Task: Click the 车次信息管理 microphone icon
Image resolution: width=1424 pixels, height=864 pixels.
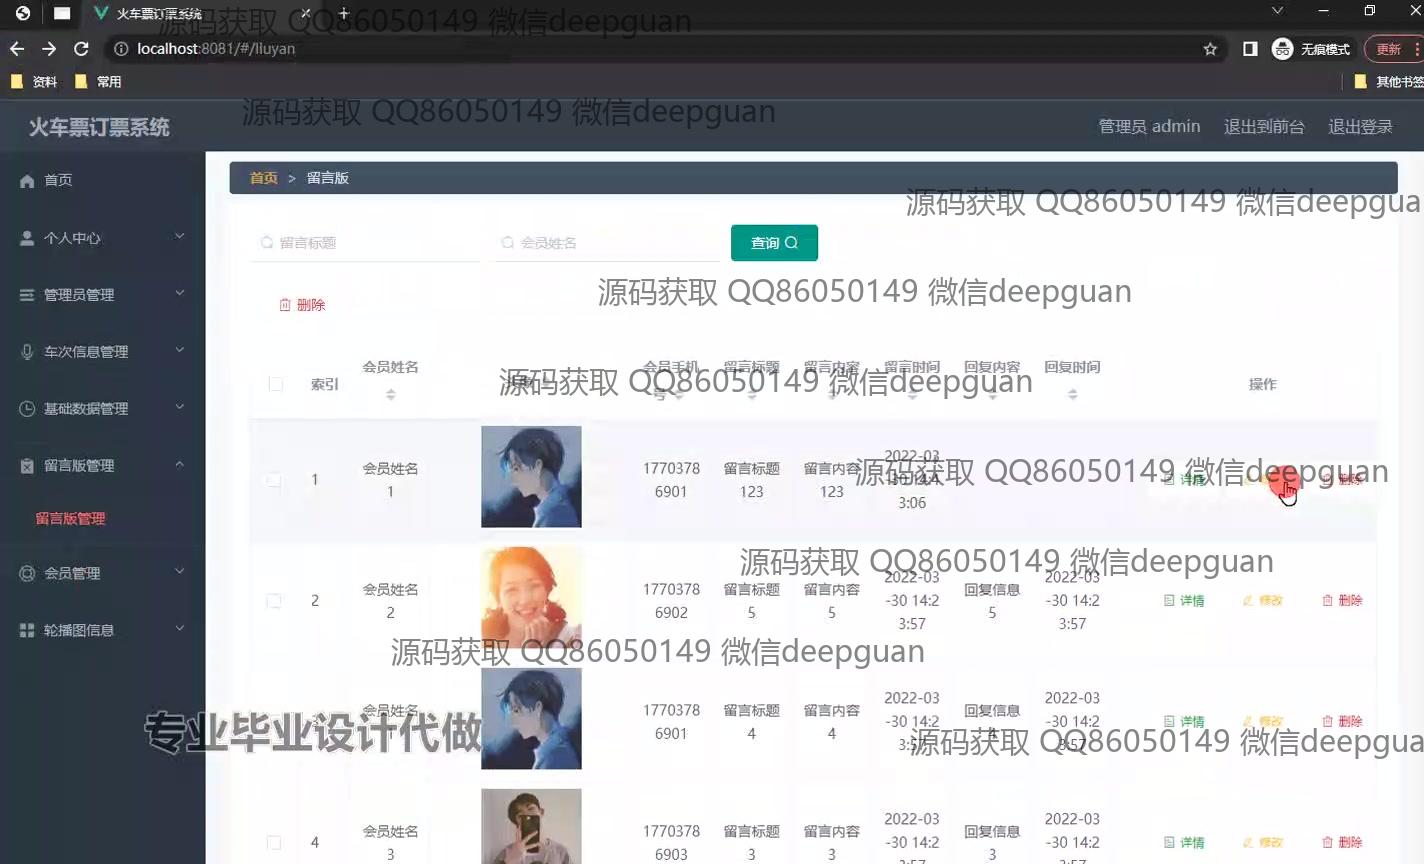Action: [27, 352]
